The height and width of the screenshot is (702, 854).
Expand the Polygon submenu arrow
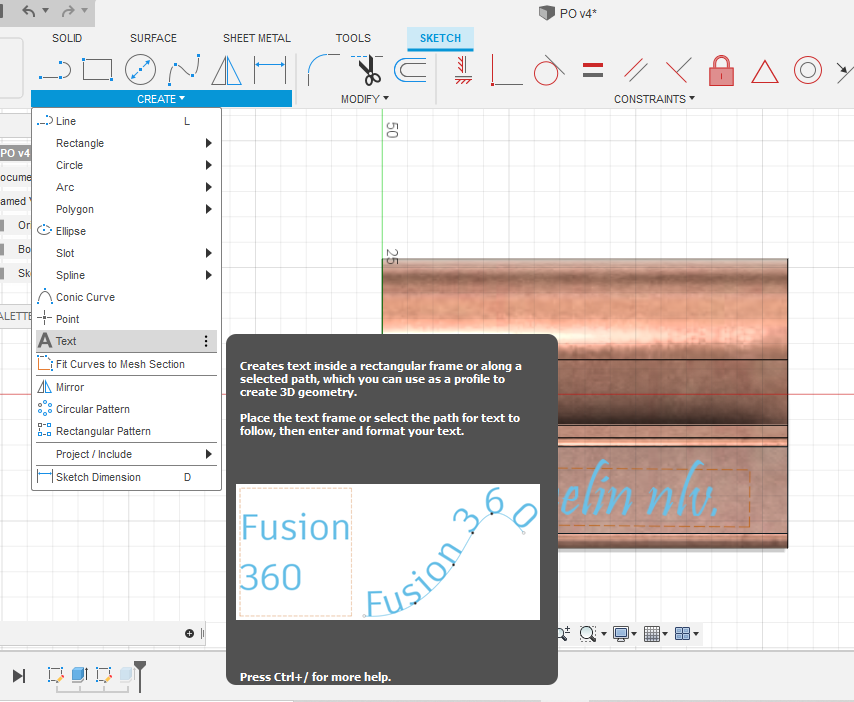click(x=209, y=209)
